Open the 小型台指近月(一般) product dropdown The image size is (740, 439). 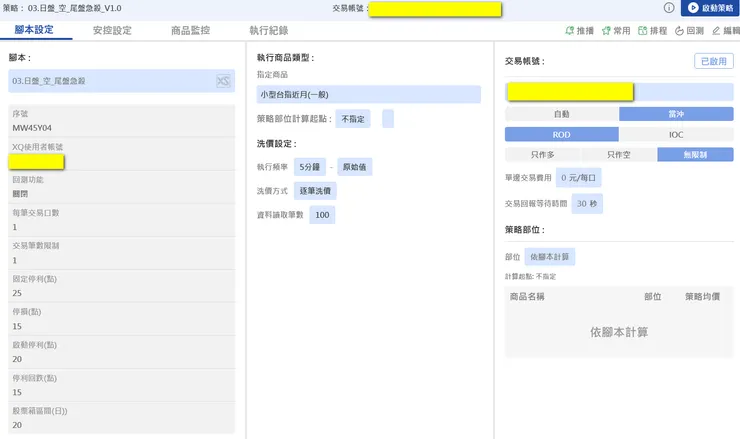coord(369,94)
